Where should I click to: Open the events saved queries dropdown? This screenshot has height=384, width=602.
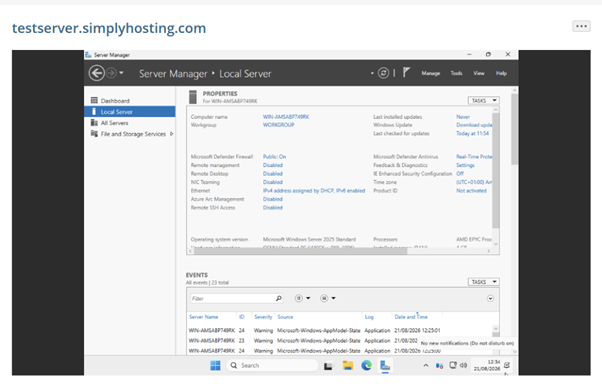pos(327,298)
